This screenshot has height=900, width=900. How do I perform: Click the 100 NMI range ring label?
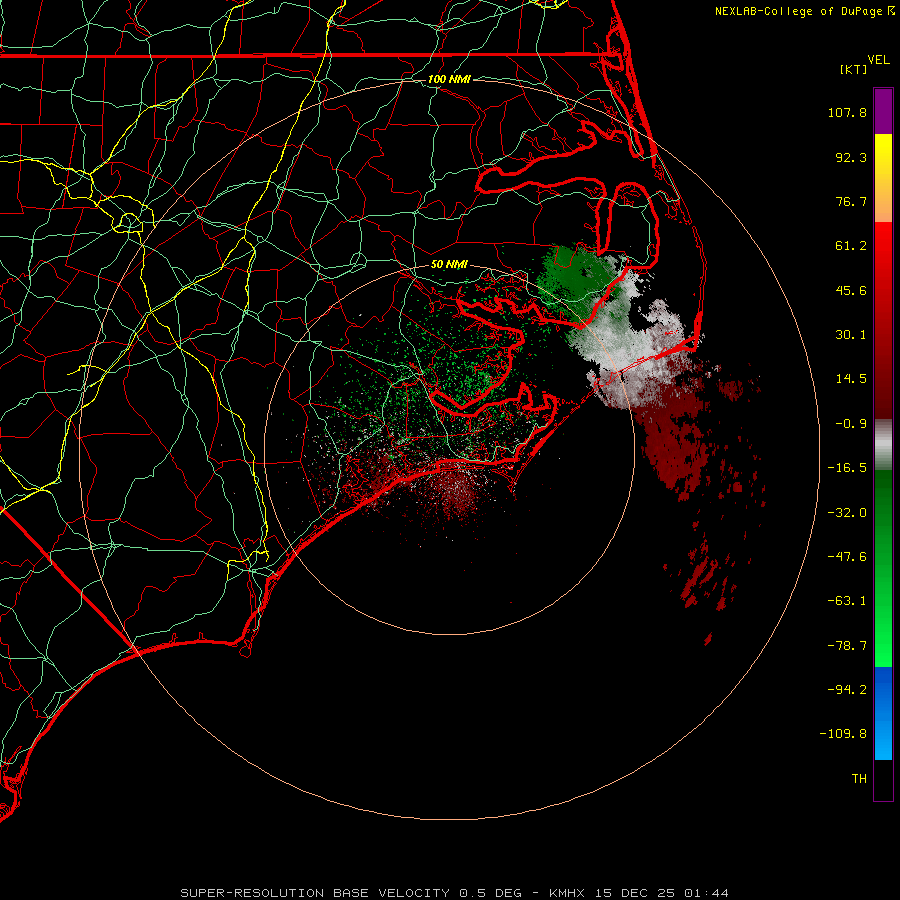coord(449,79)
